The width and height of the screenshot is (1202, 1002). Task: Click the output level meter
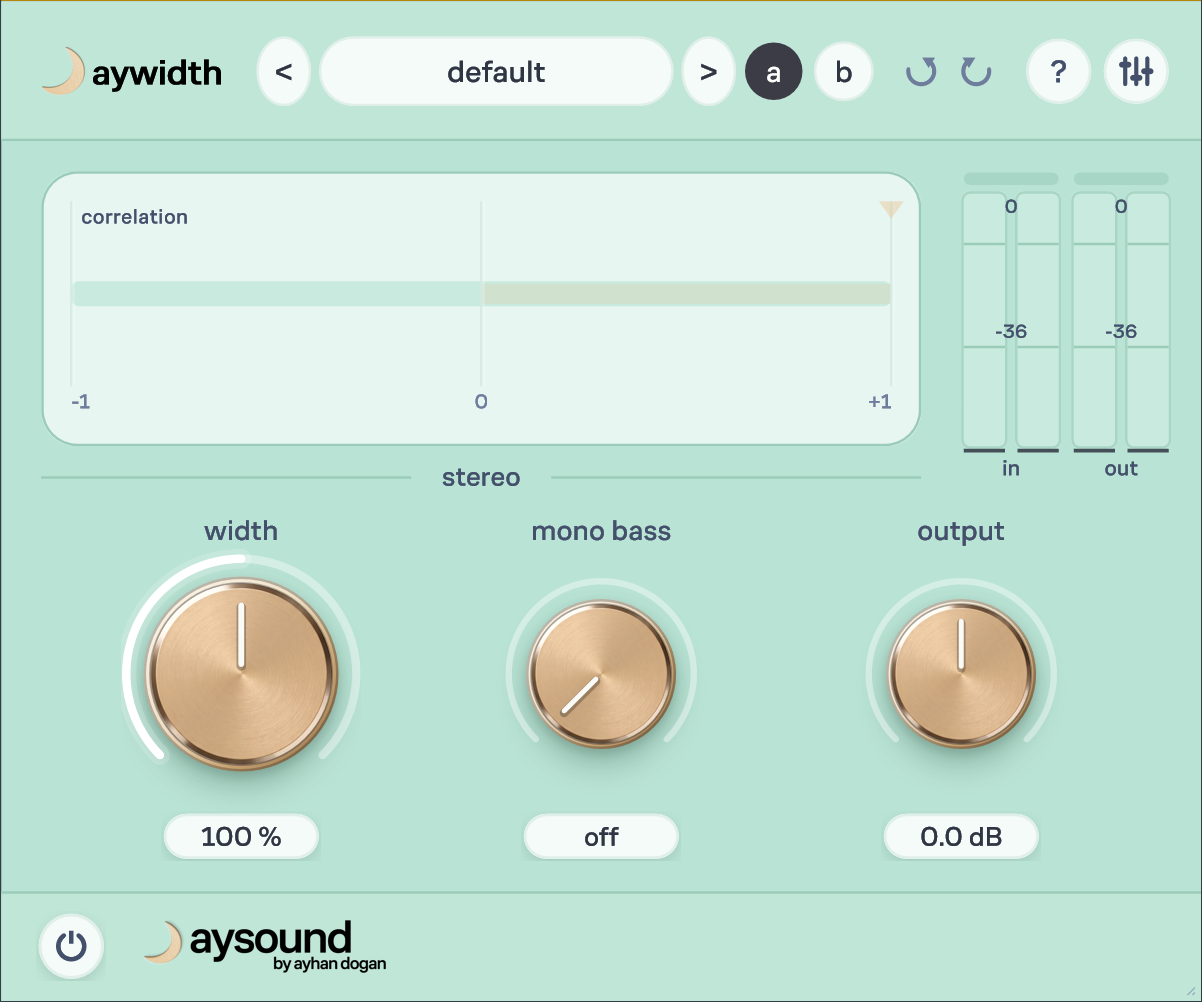[x=1121, y=320]
